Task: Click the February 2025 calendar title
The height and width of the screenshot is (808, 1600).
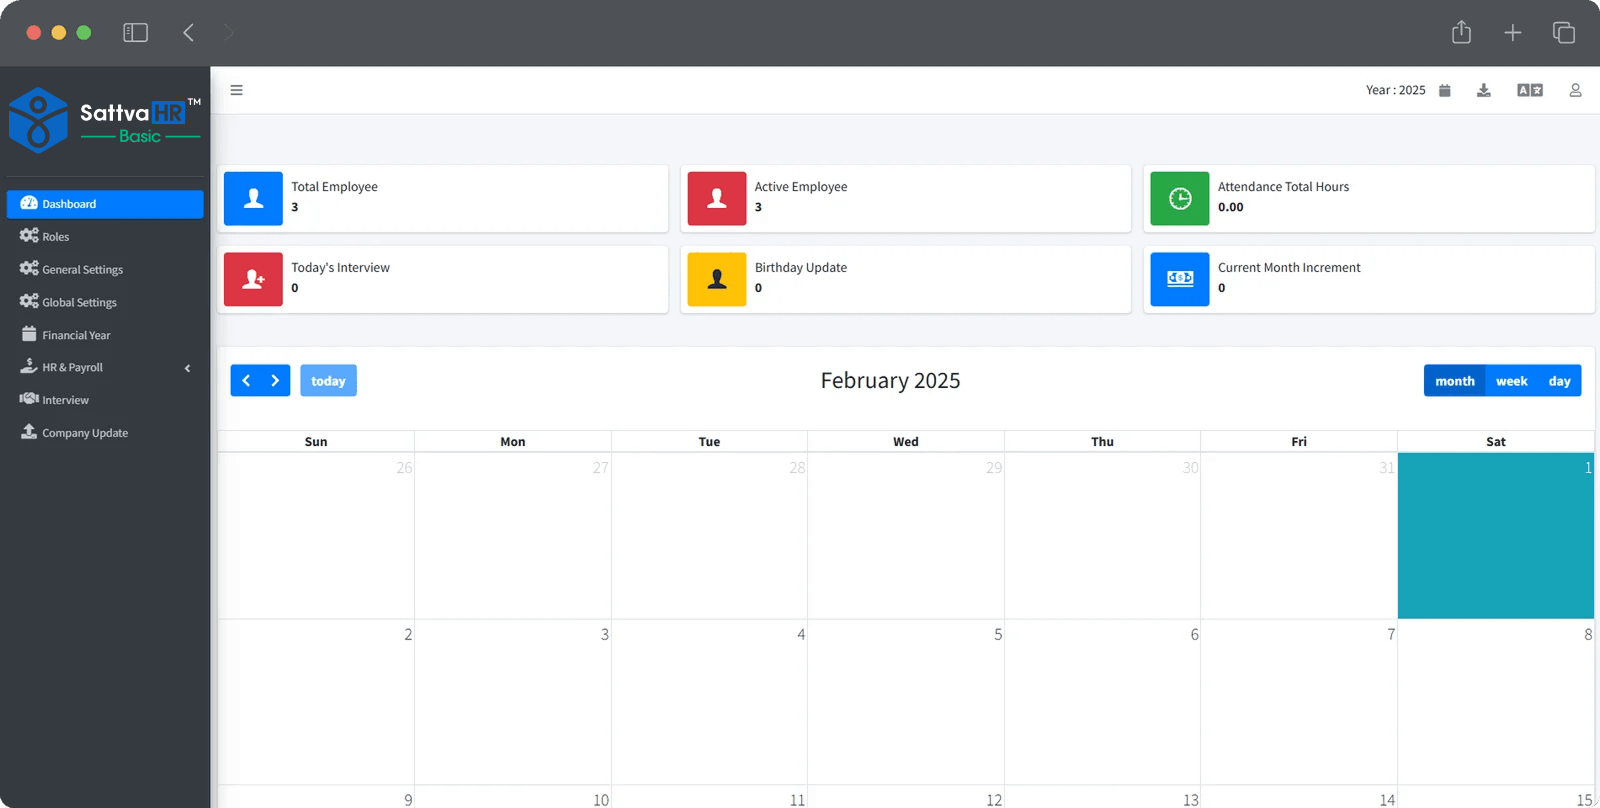Action: click(890, 381)
